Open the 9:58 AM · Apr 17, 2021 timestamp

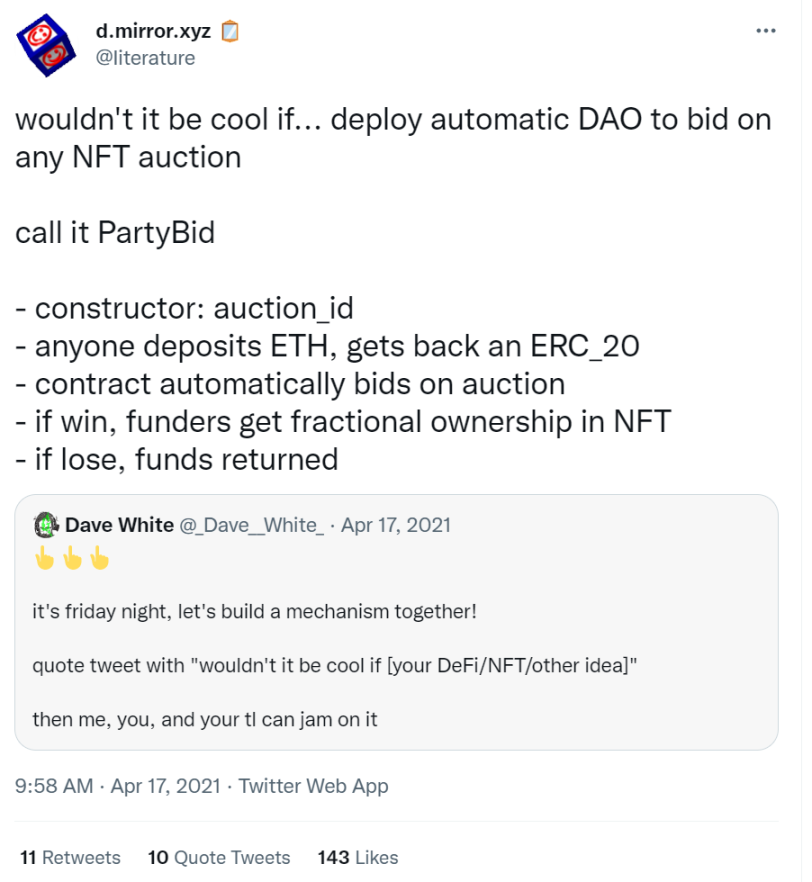click(x=118, y=786)
